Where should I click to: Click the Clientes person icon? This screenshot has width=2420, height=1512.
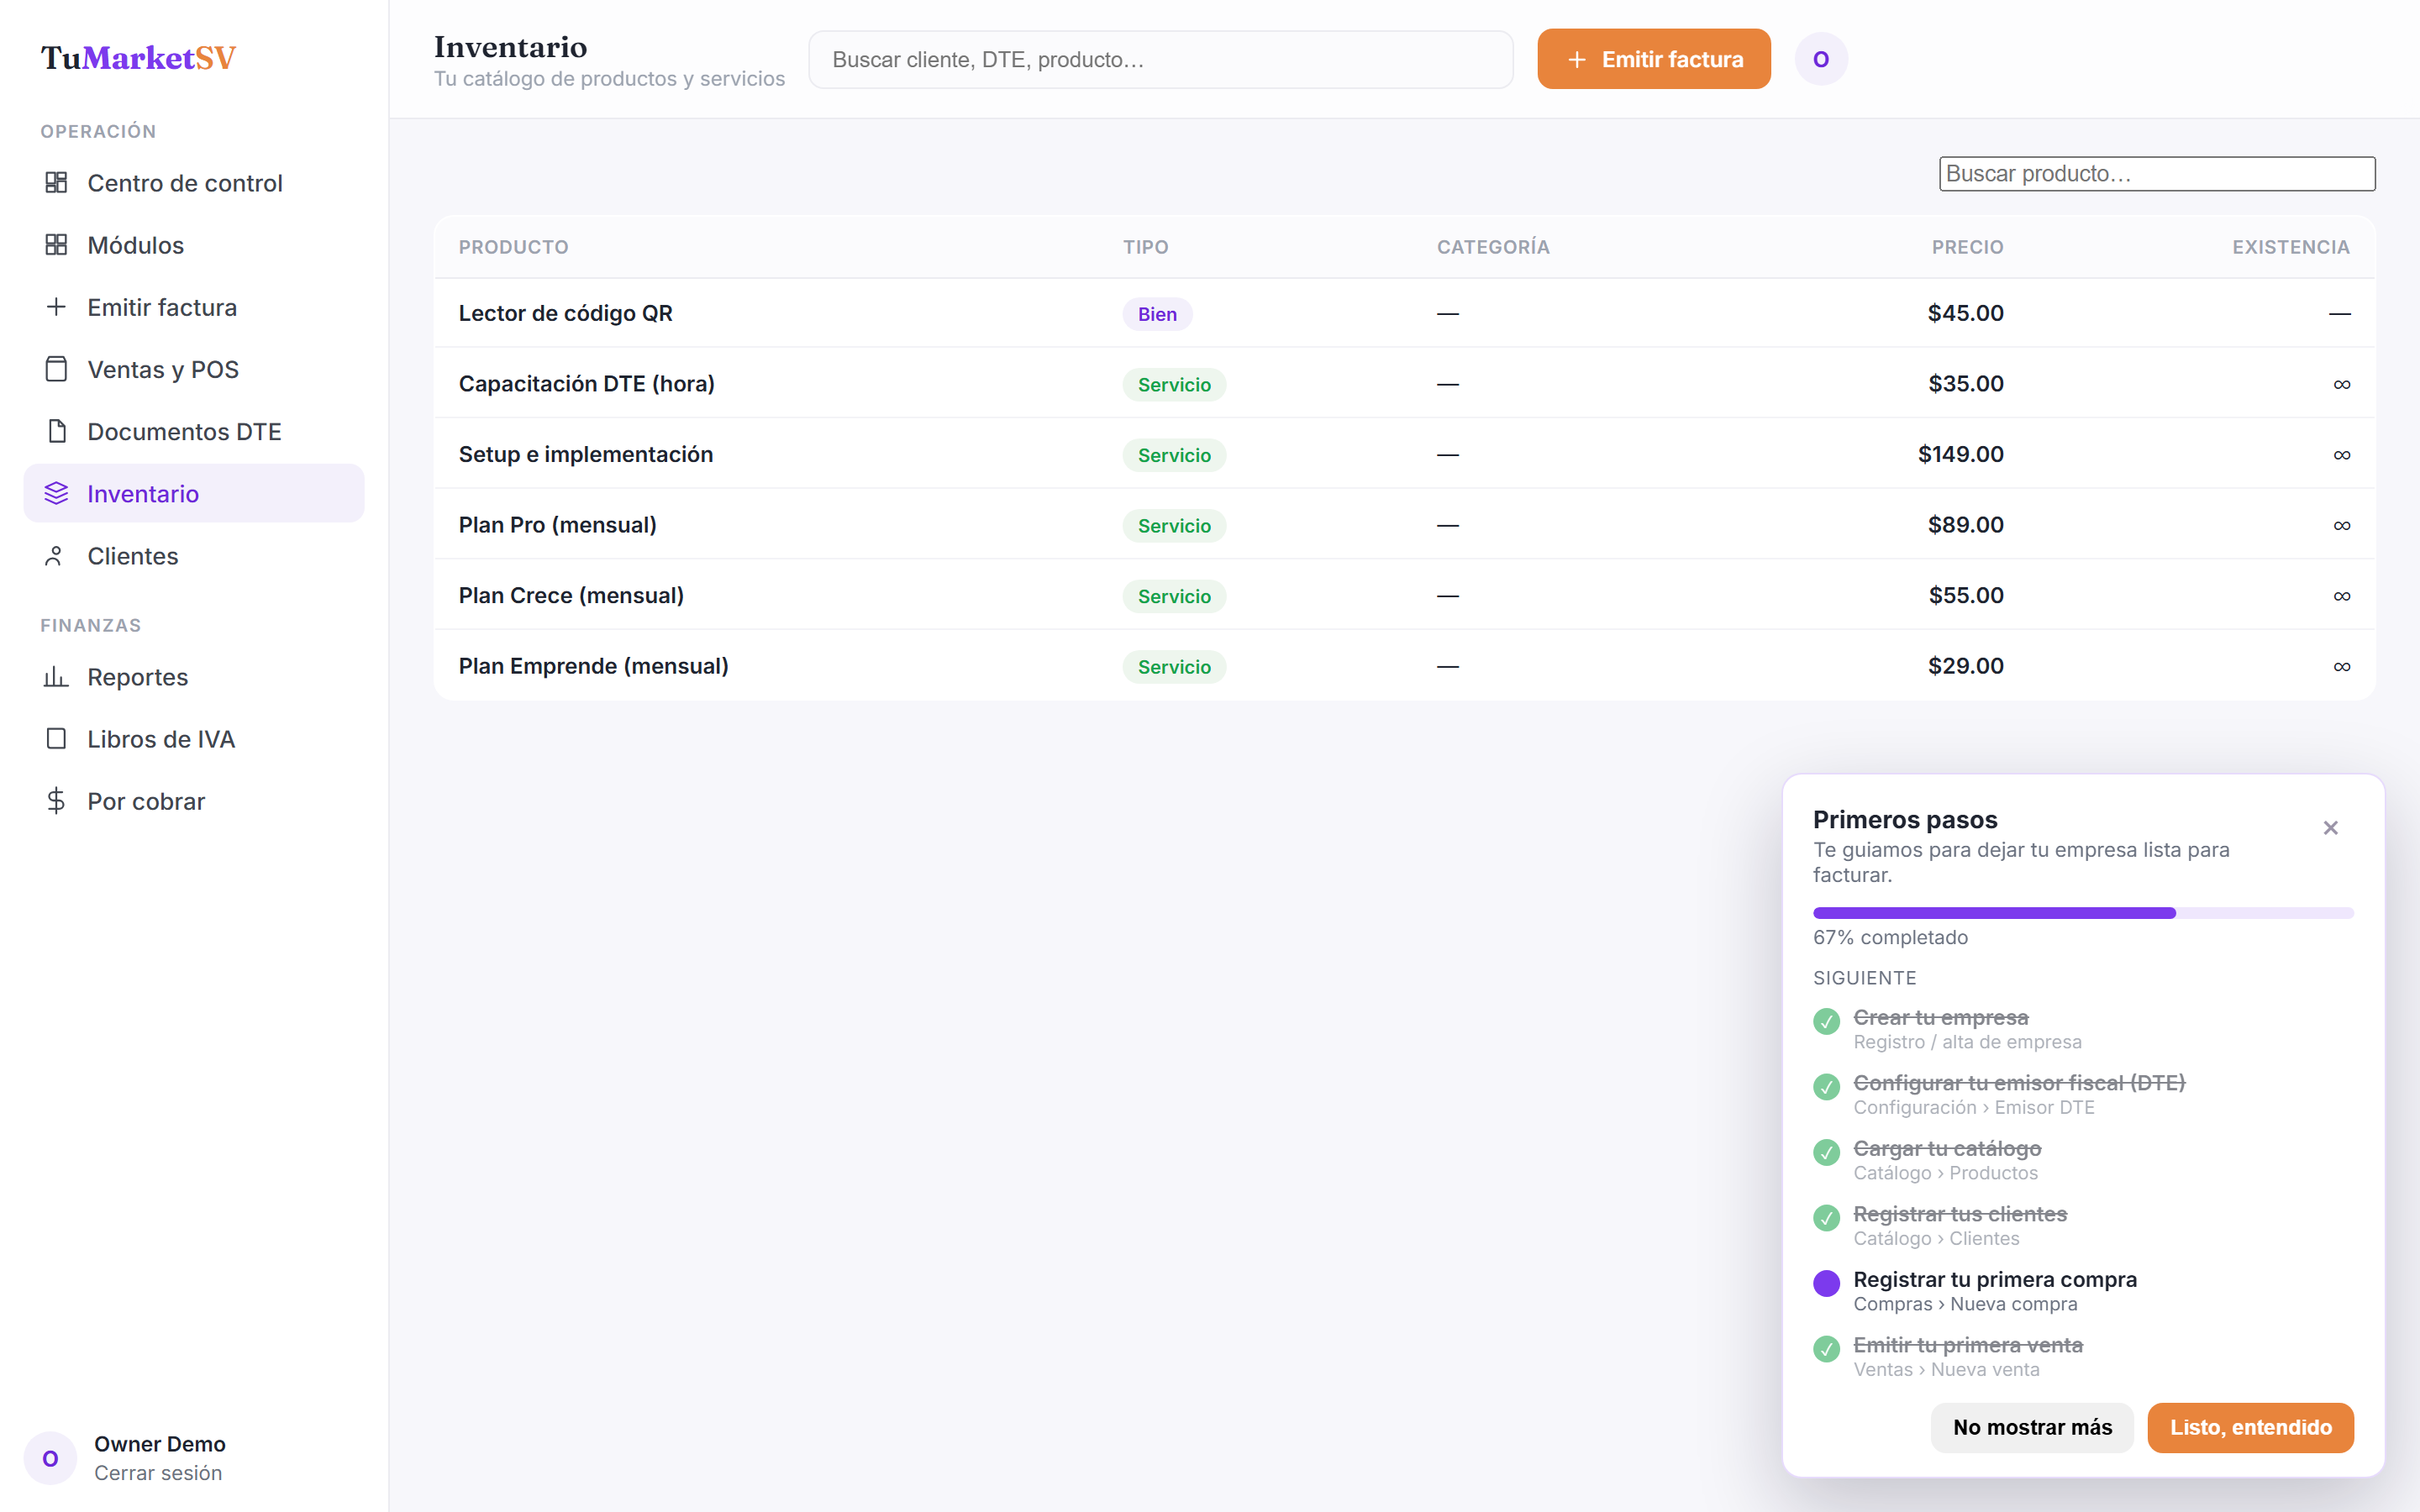point(56,556)
